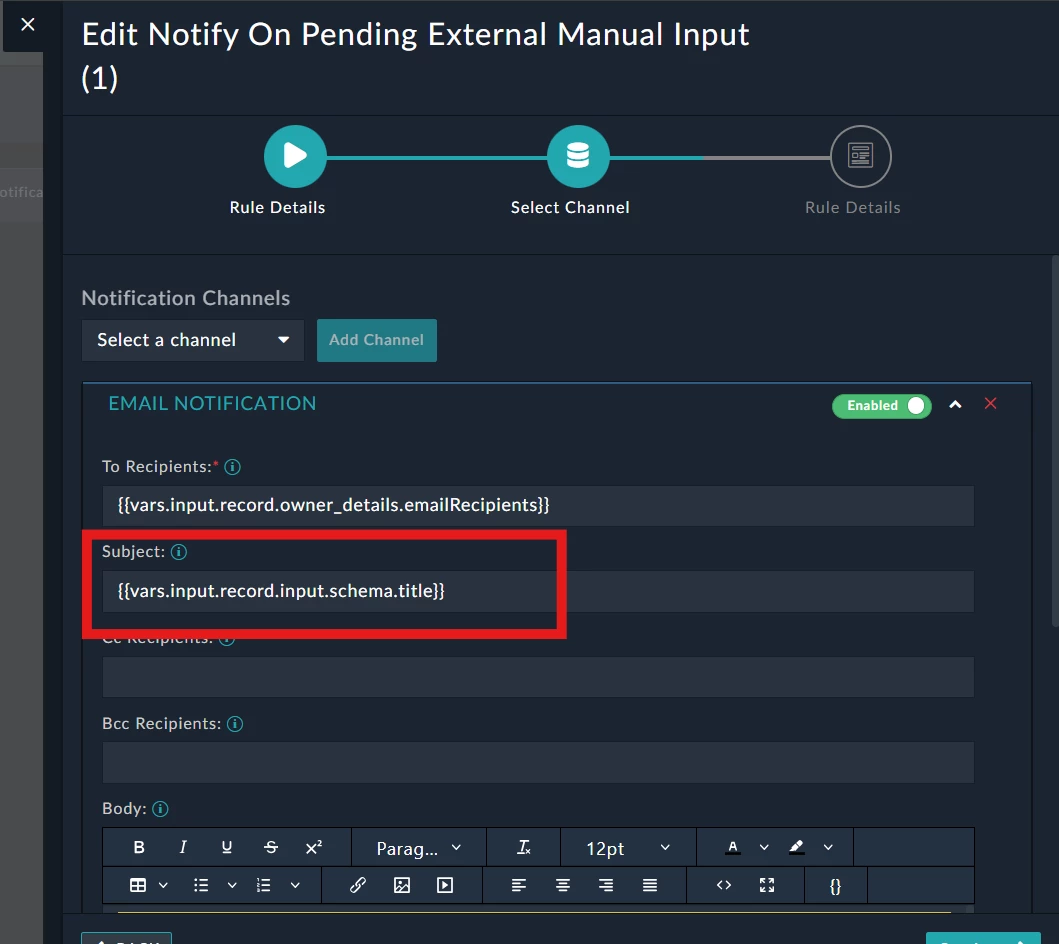Align text right

tap(606, 885)
